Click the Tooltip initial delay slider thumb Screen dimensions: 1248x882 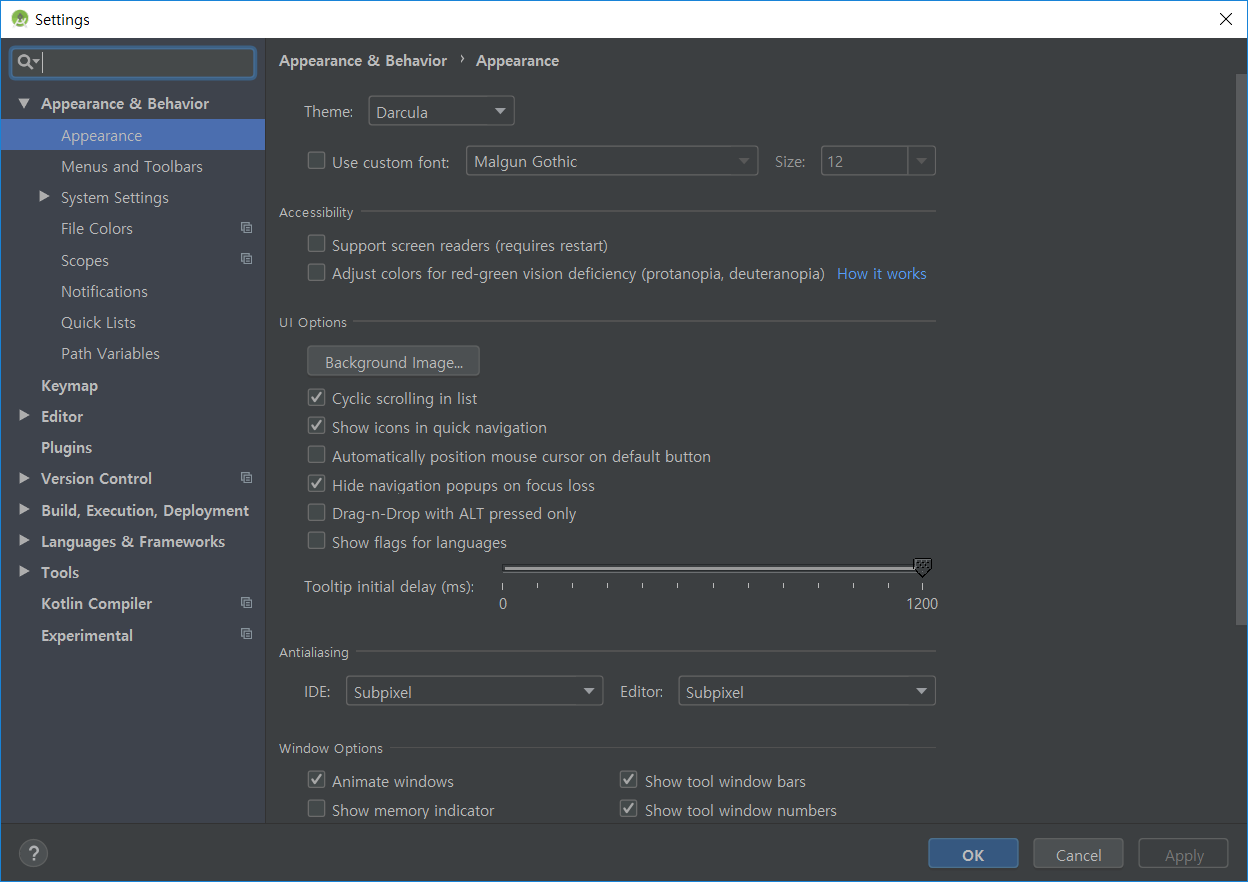point(923,568)
